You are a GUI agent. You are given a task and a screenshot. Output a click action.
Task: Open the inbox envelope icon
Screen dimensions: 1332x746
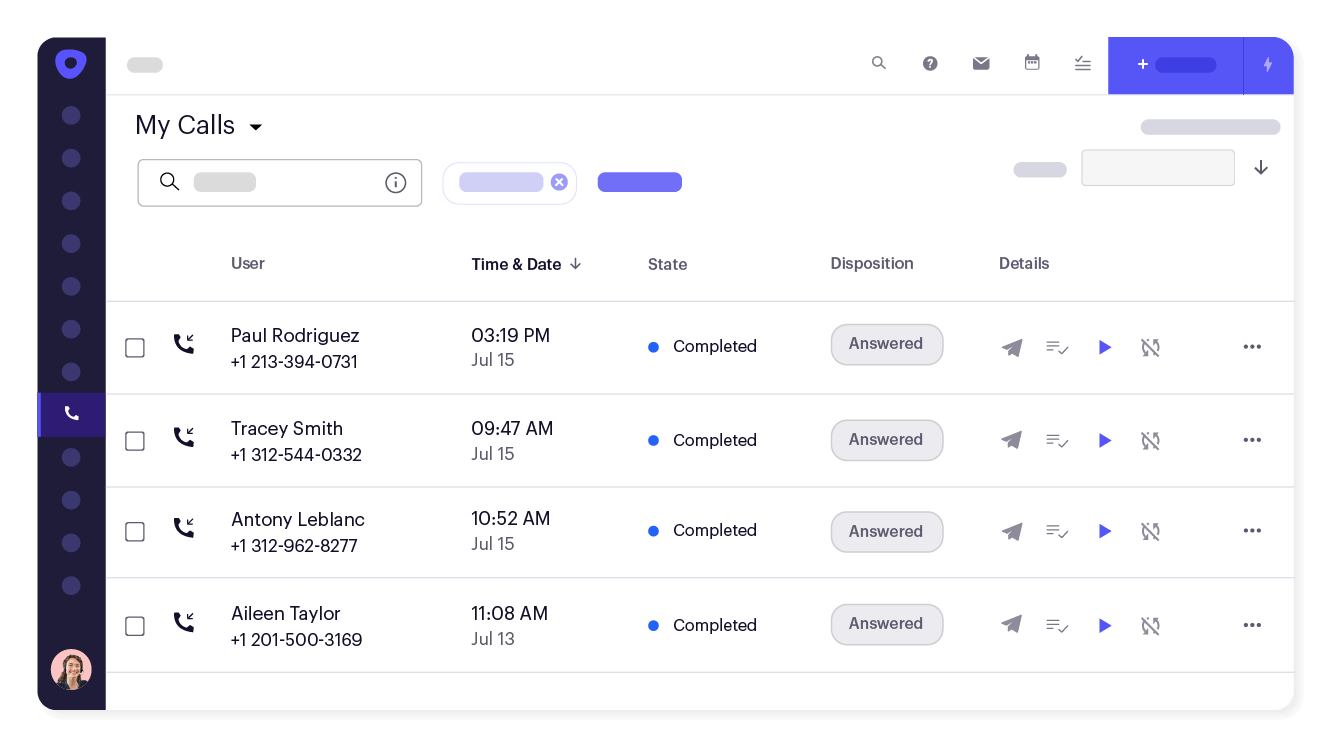(981, 63)
